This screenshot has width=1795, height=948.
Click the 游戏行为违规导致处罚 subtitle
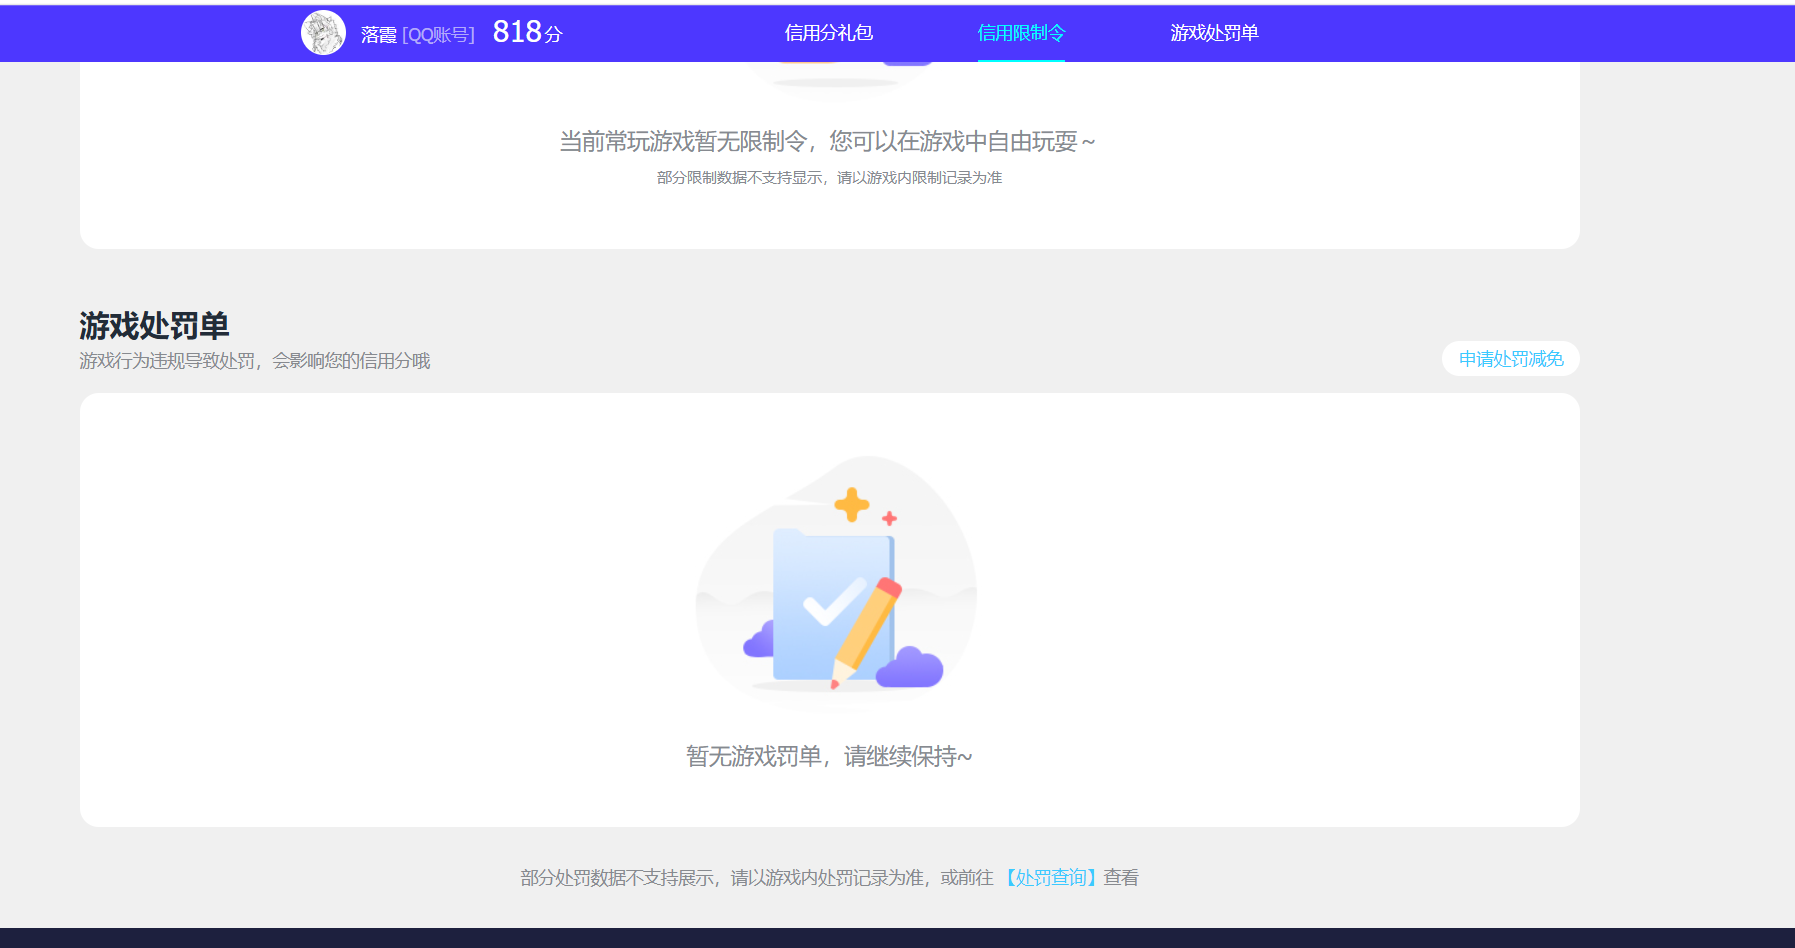tap(255, 360)
